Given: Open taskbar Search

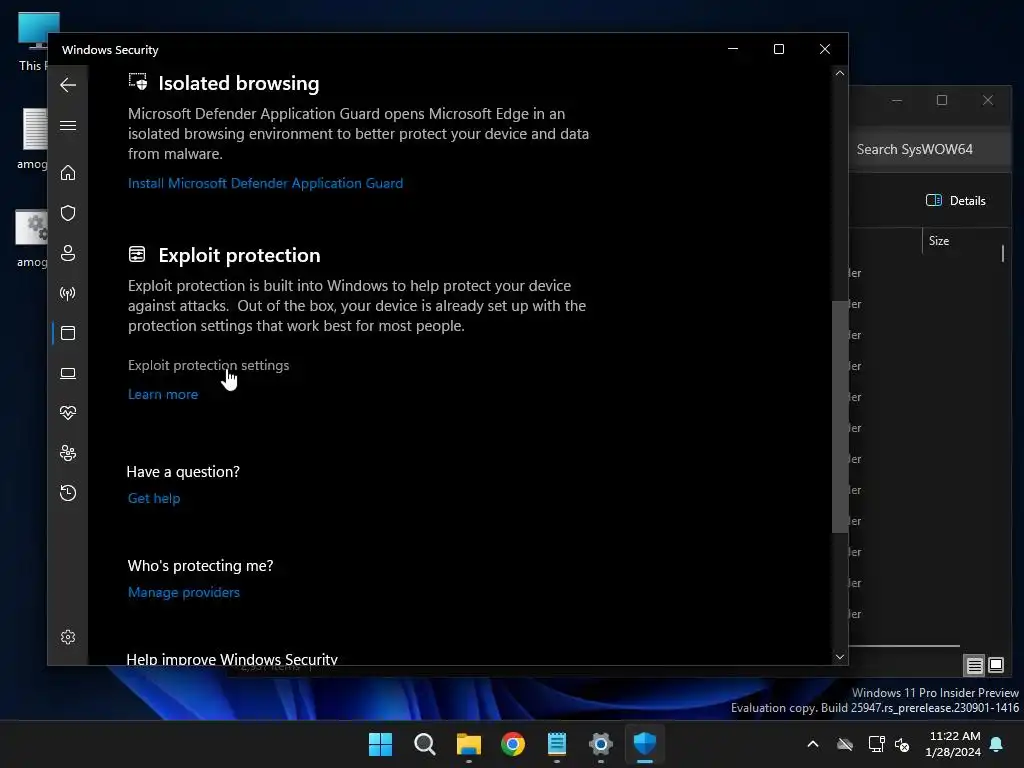Looking at the screenshot, I should (x=424, y=744).
